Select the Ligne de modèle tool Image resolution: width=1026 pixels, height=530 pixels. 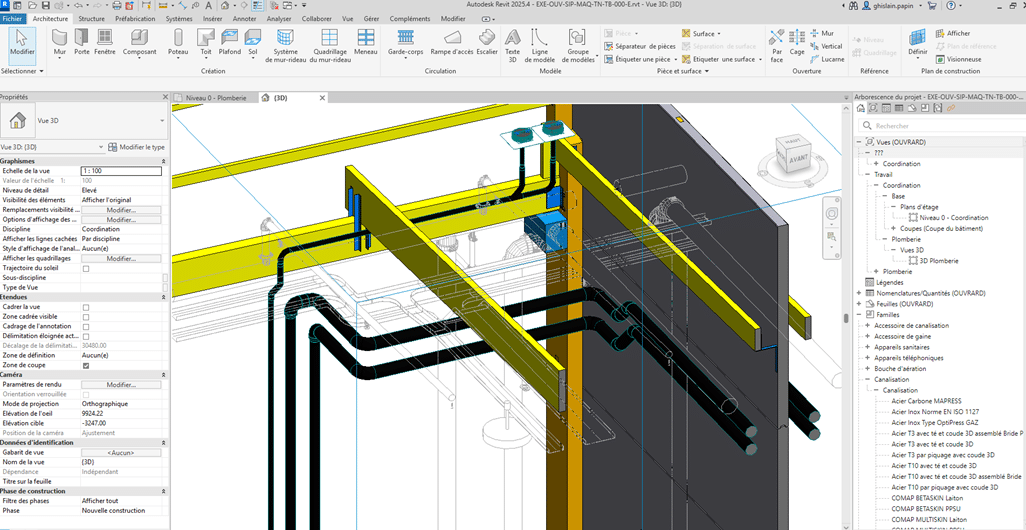click(x=540, y=45)
